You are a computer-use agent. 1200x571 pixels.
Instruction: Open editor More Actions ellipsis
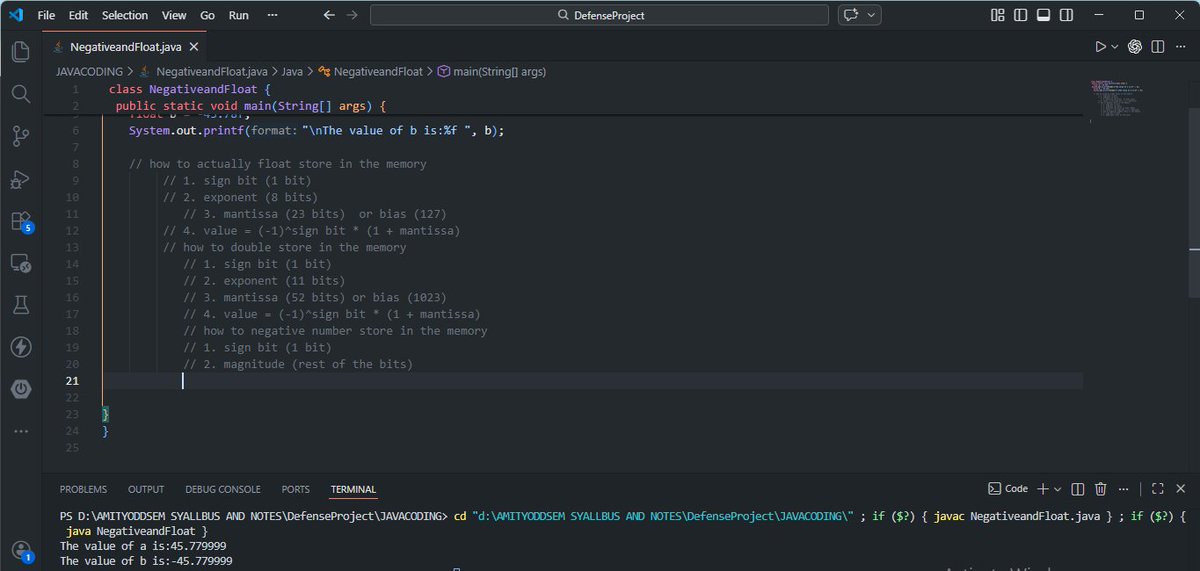point(1181,46)
